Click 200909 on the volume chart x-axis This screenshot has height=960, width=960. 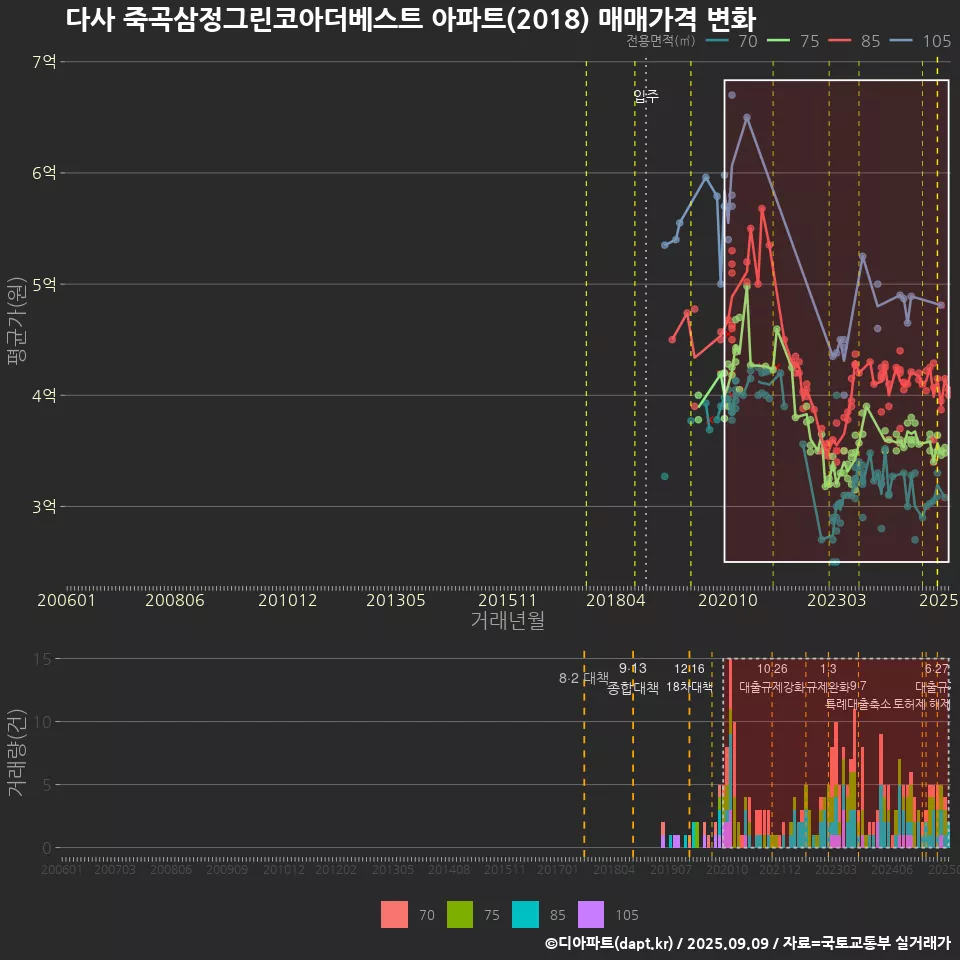[x=227, y=869]
